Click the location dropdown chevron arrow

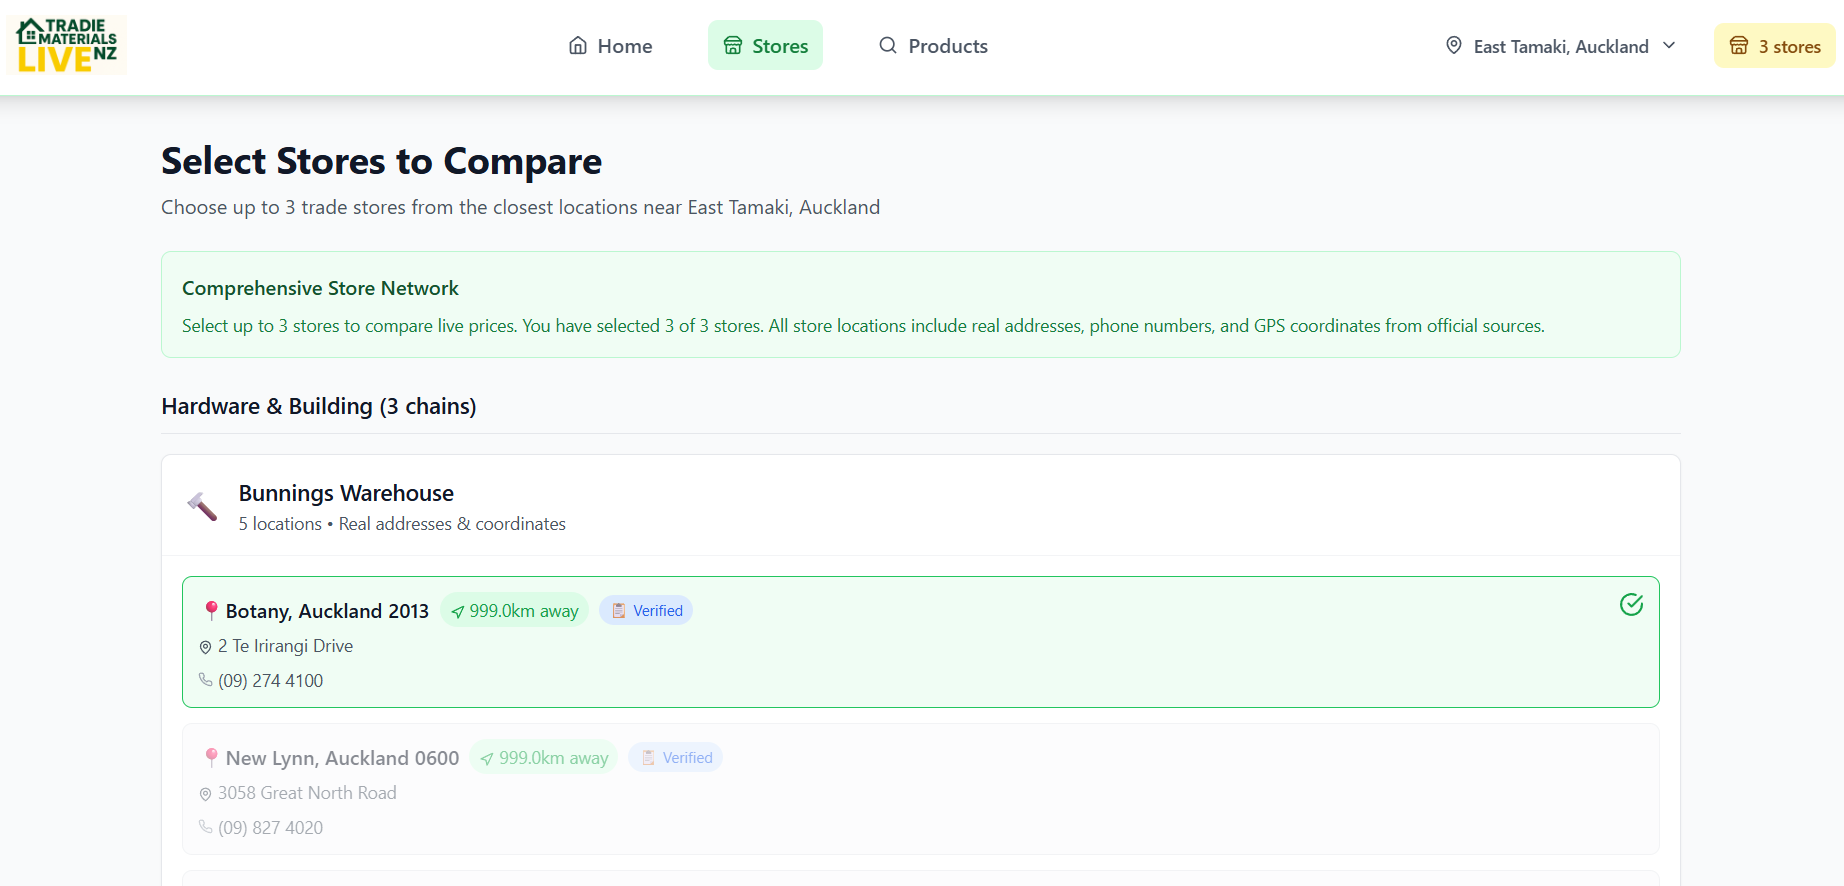(1669, 45)
